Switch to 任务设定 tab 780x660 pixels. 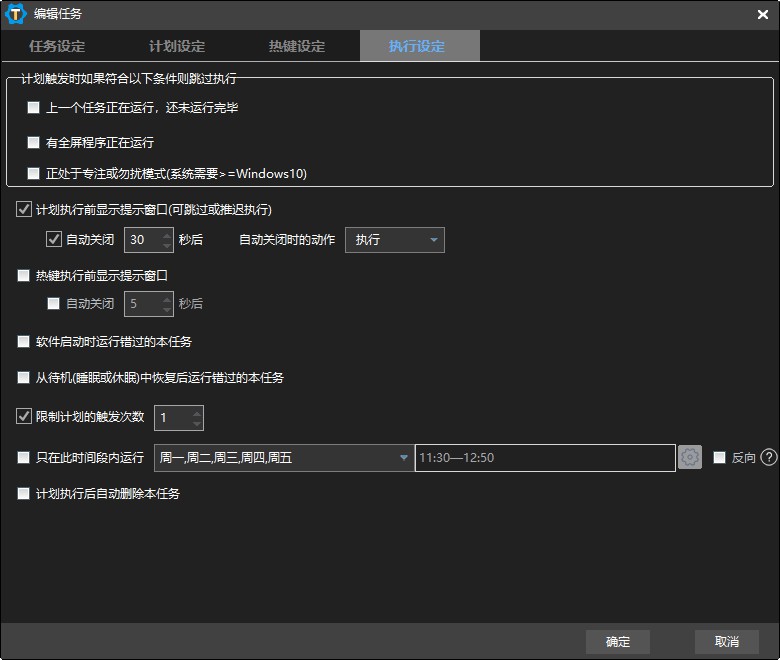[x=57, y=46]
